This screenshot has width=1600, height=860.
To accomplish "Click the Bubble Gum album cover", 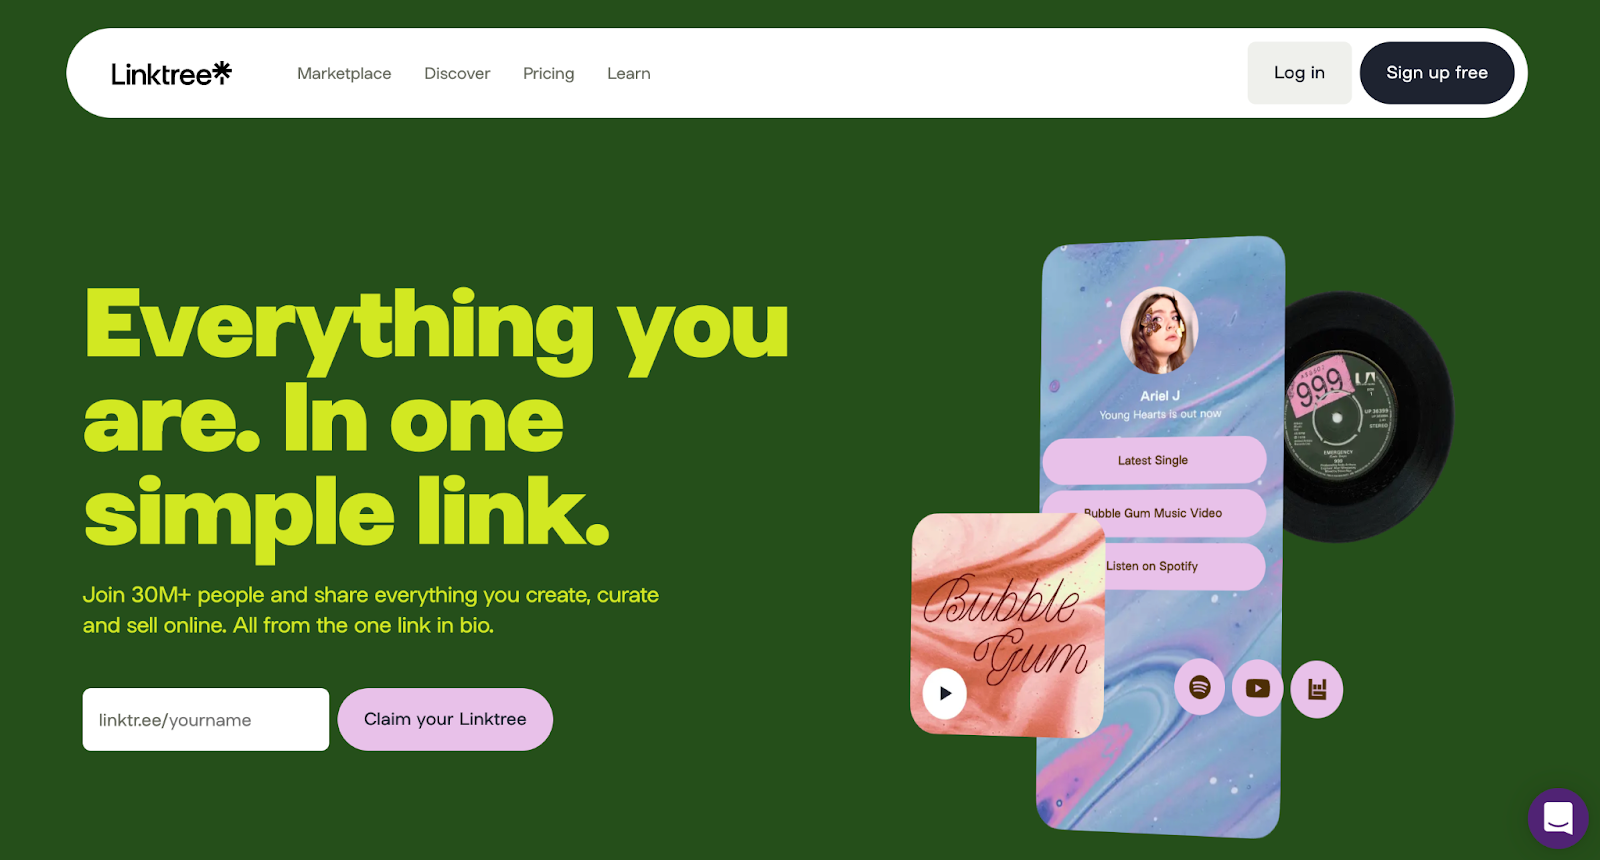I will [x=1007, y=625].
